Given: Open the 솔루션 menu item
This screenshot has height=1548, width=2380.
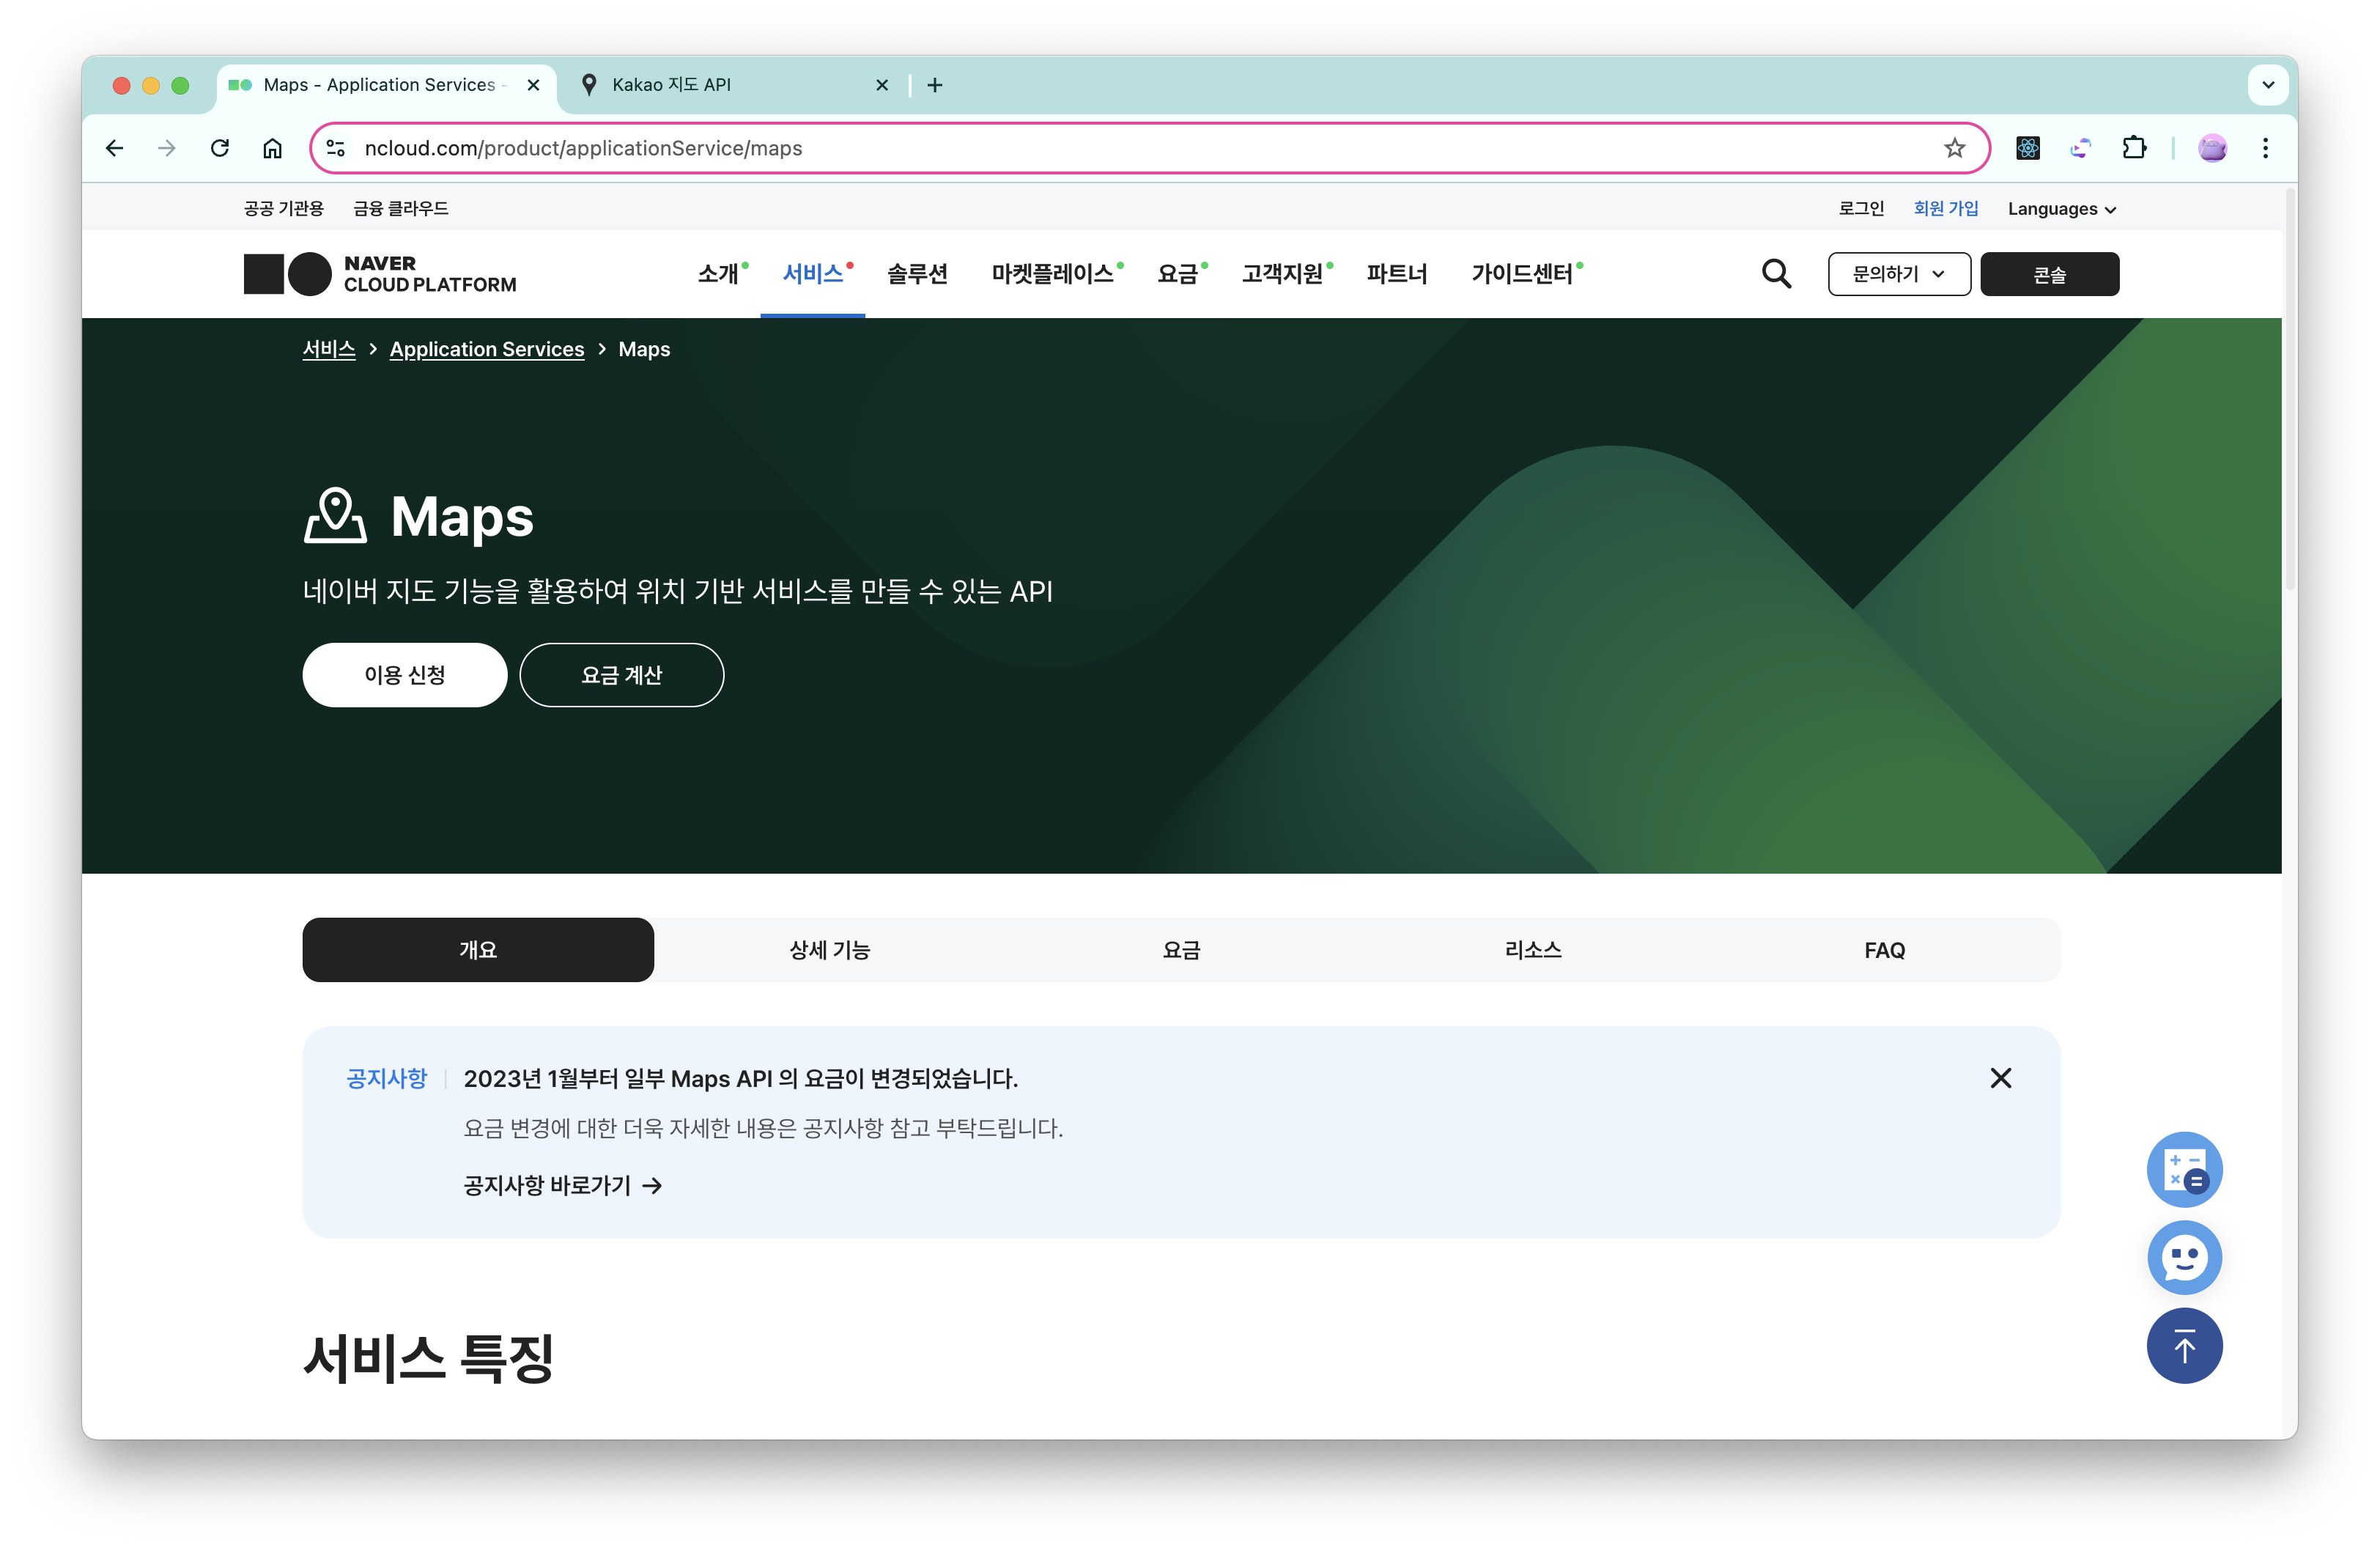Looking at the screenshot, I should click(917, 274).
